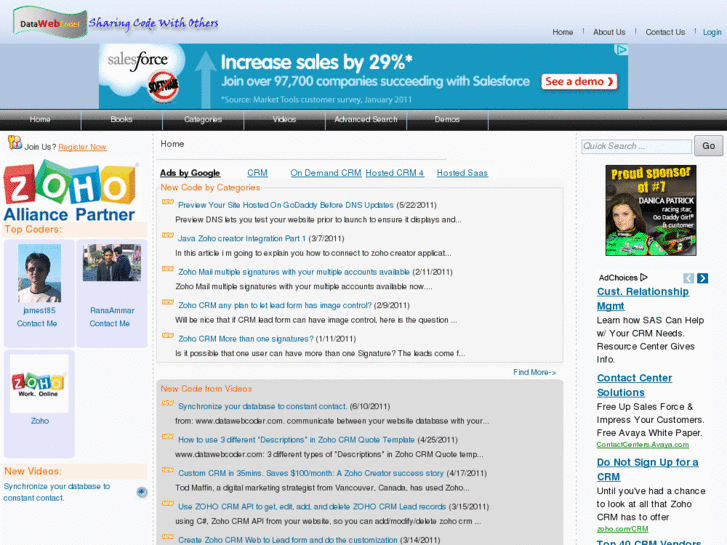Click zoho.com/CRM URL link
Image resolution: width=727 pixels, height=545 pixels.
622,529
